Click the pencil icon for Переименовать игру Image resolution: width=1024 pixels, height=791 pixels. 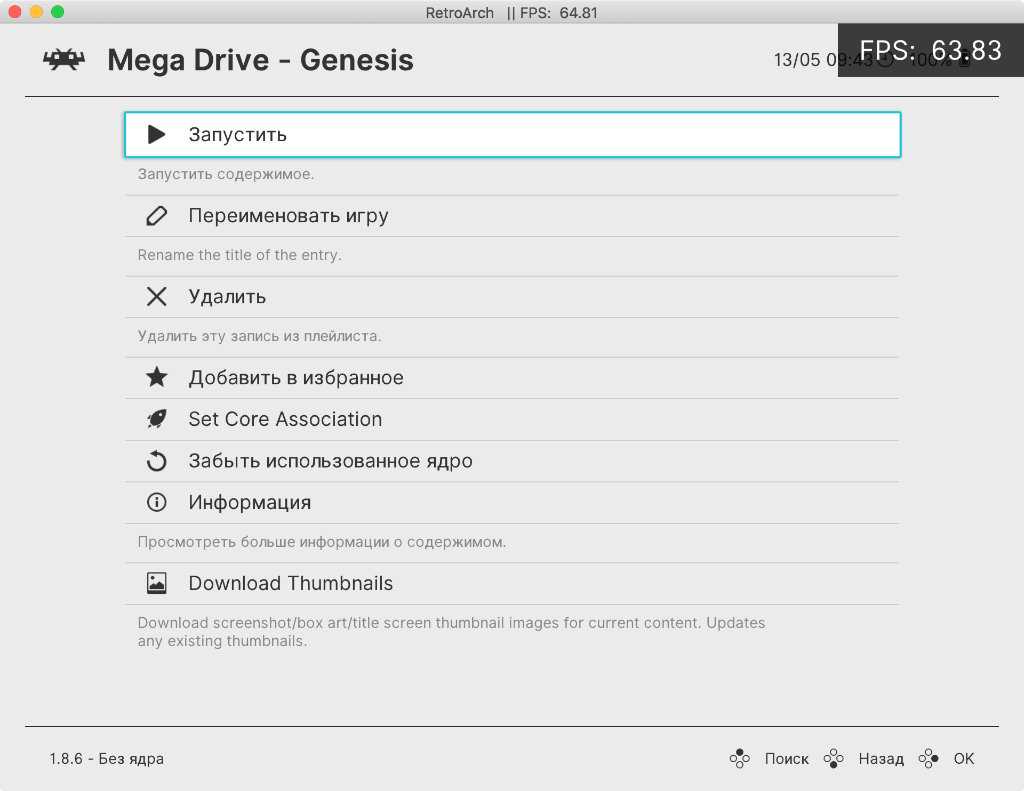coord(156,216)
